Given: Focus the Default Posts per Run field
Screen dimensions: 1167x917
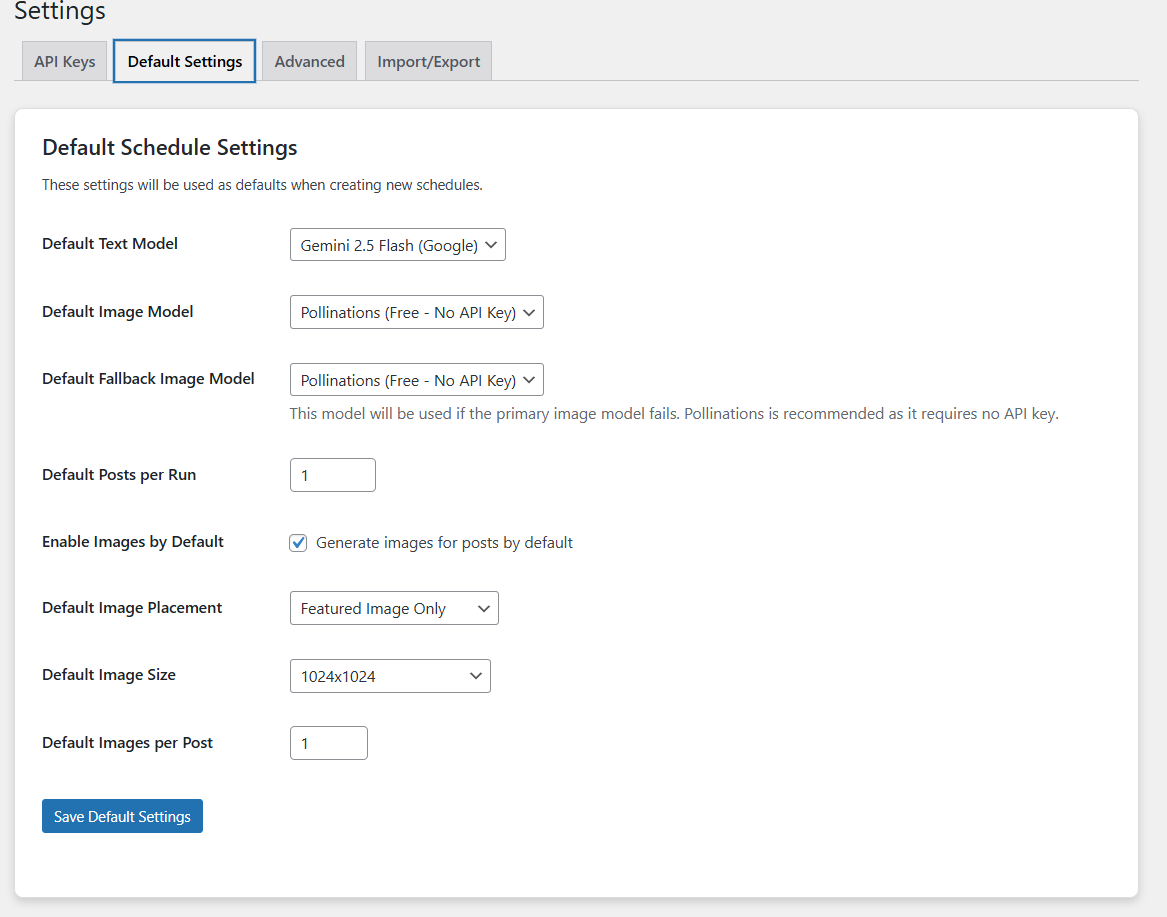Looking at the screenshot, I should (332, 475).
